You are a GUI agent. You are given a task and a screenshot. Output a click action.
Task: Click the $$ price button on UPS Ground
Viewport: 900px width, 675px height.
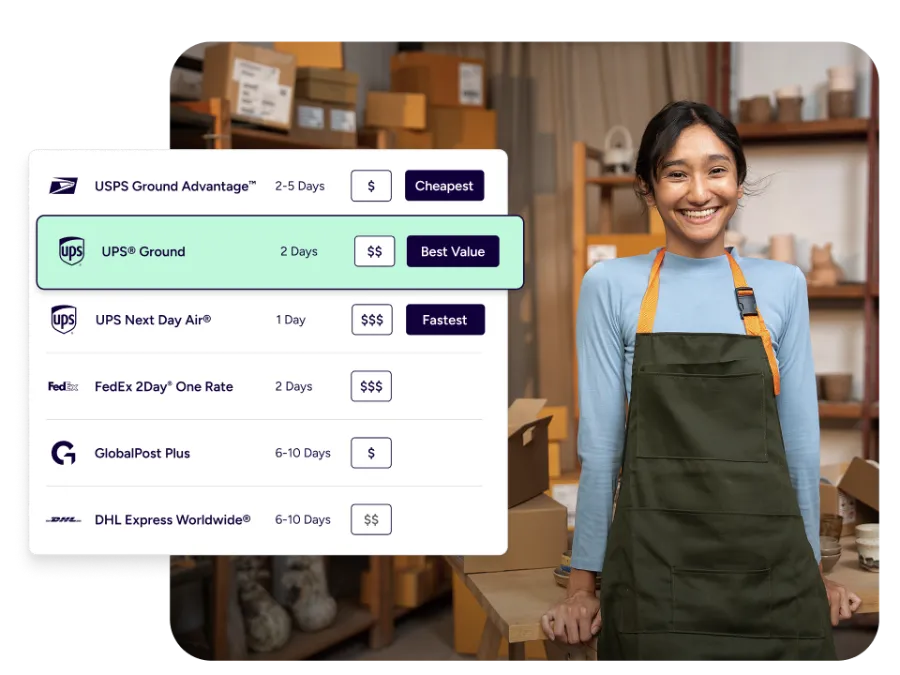point(373,251)
